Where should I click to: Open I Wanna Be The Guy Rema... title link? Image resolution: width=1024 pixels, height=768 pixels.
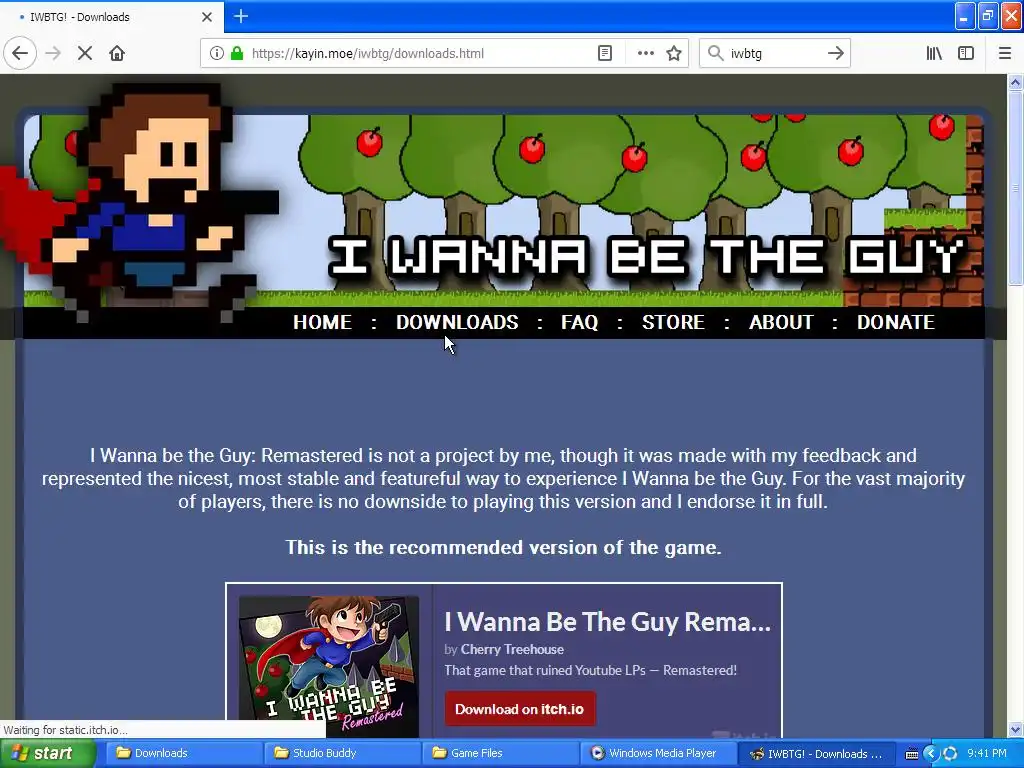[607, 622]
